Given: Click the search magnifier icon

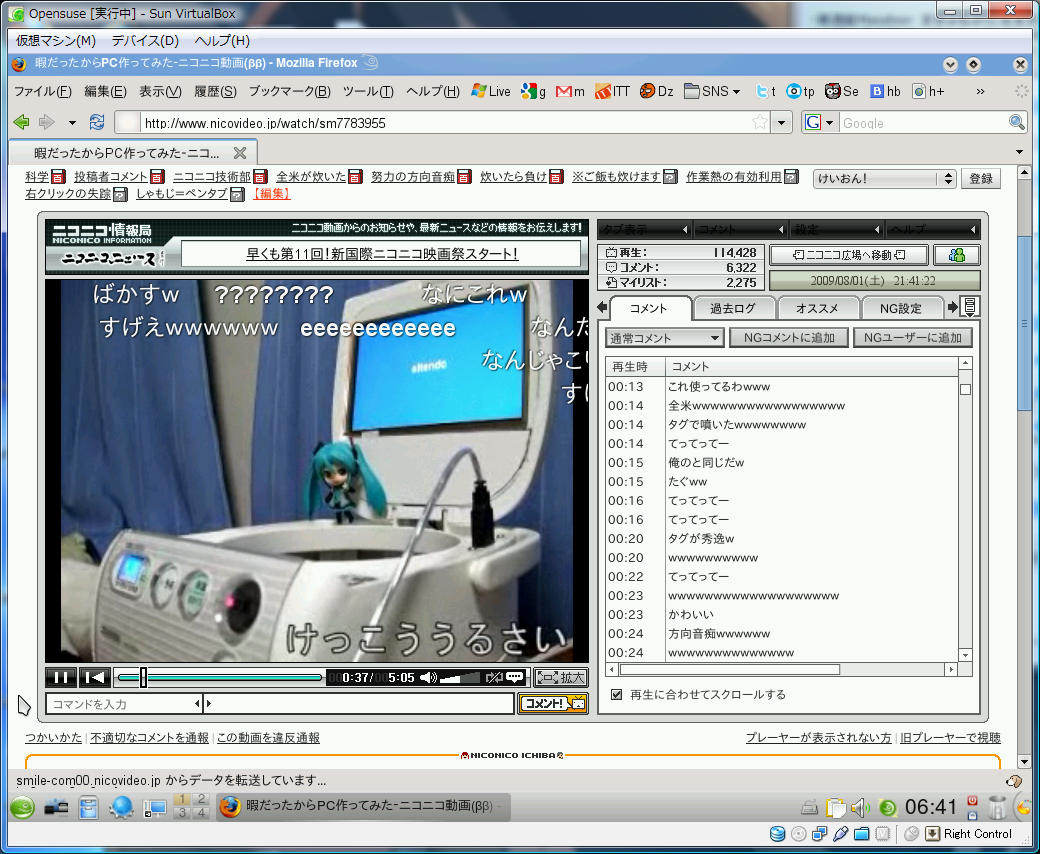Looking at the screenshot, I should [x=1016, y=122].
